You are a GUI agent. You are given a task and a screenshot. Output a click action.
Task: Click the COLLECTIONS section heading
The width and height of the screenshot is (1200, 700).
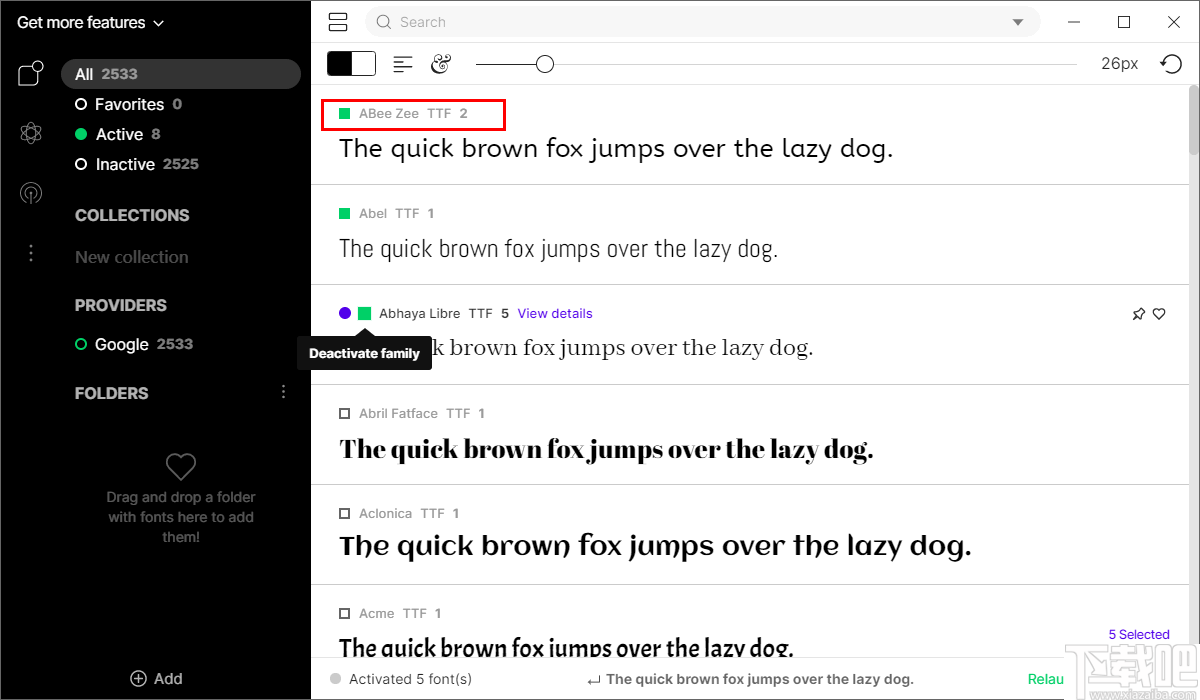click(132, 215)
